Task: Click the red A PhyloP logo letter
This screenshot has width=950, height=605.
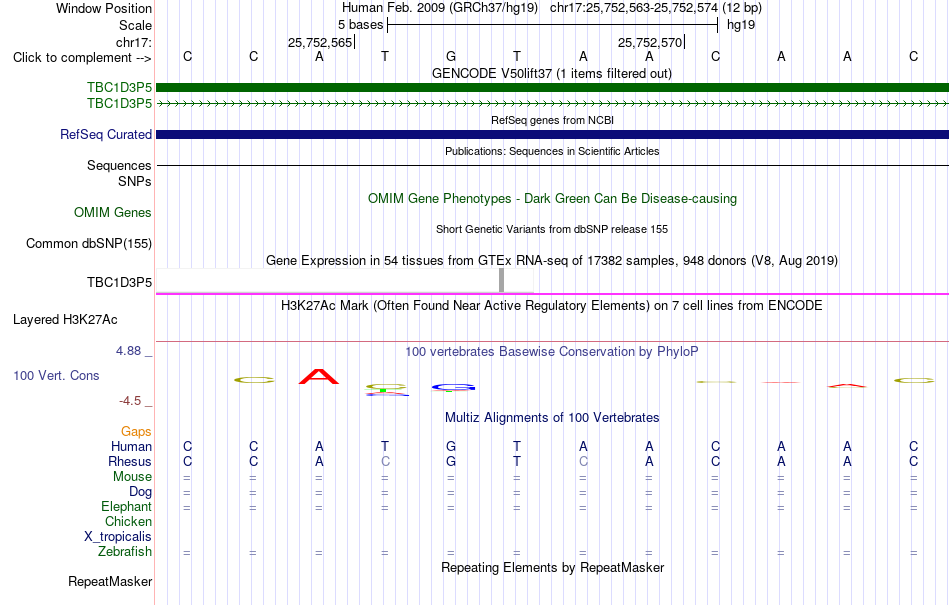Action: [319, 376]
